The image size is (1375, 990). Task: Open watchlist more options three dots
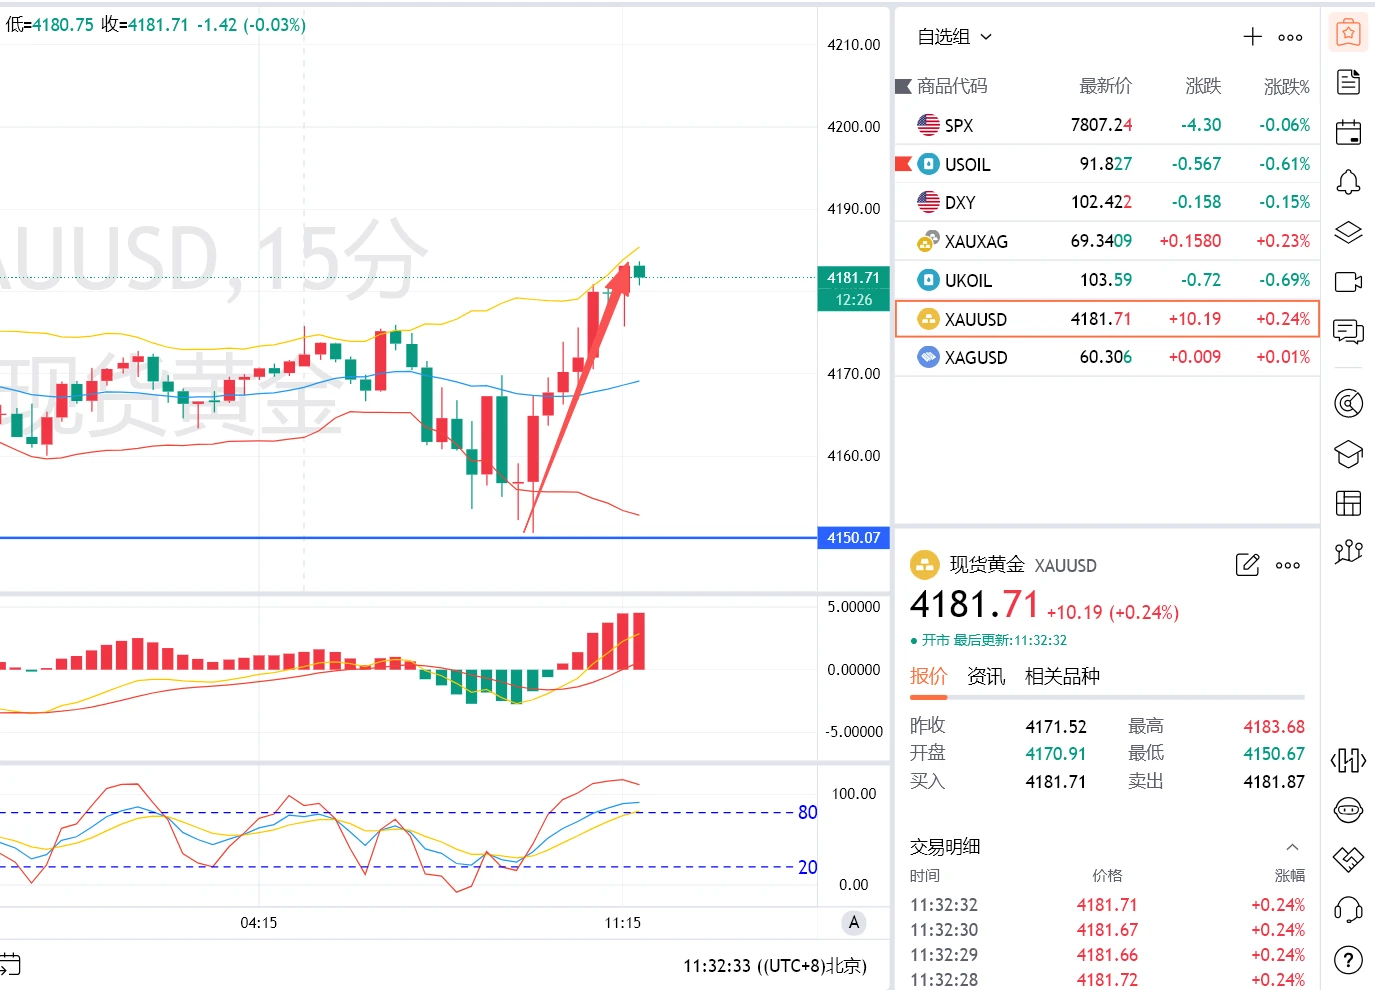[x=1290, y=37]
